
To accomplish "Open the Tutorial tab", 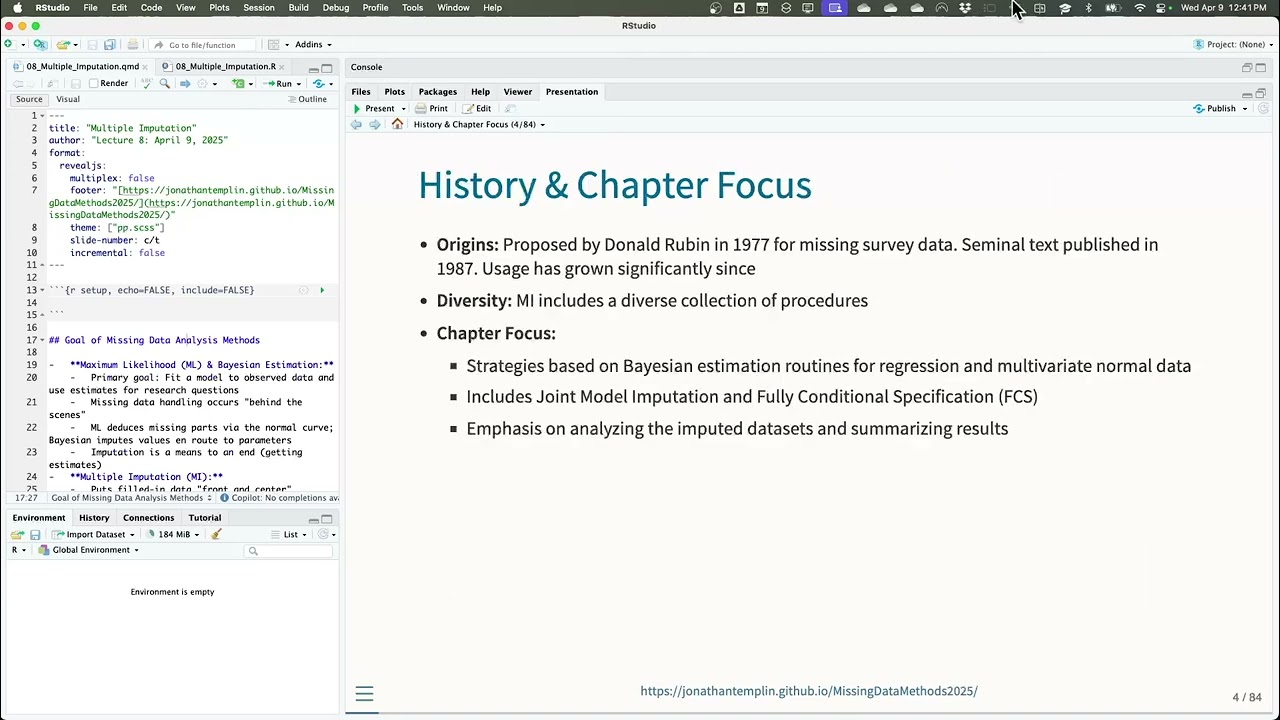I will point(205,518).
